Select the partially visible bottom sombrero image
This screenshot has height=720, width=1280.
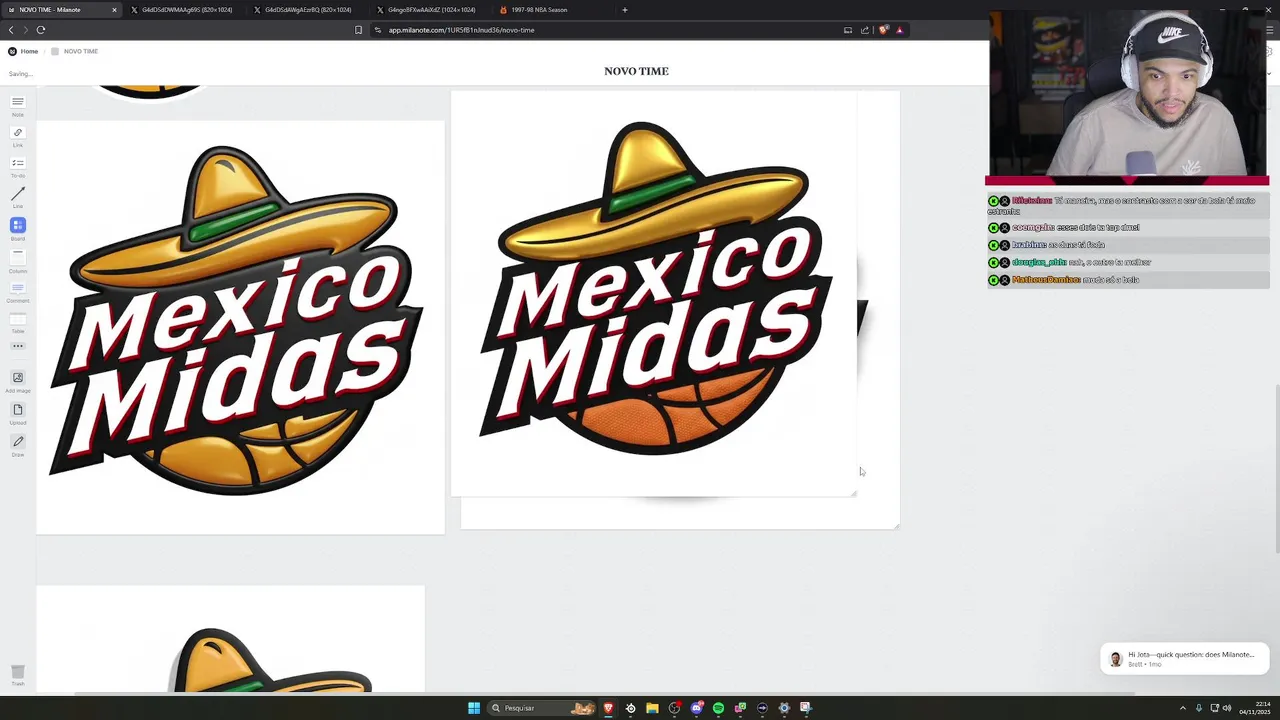230,639
